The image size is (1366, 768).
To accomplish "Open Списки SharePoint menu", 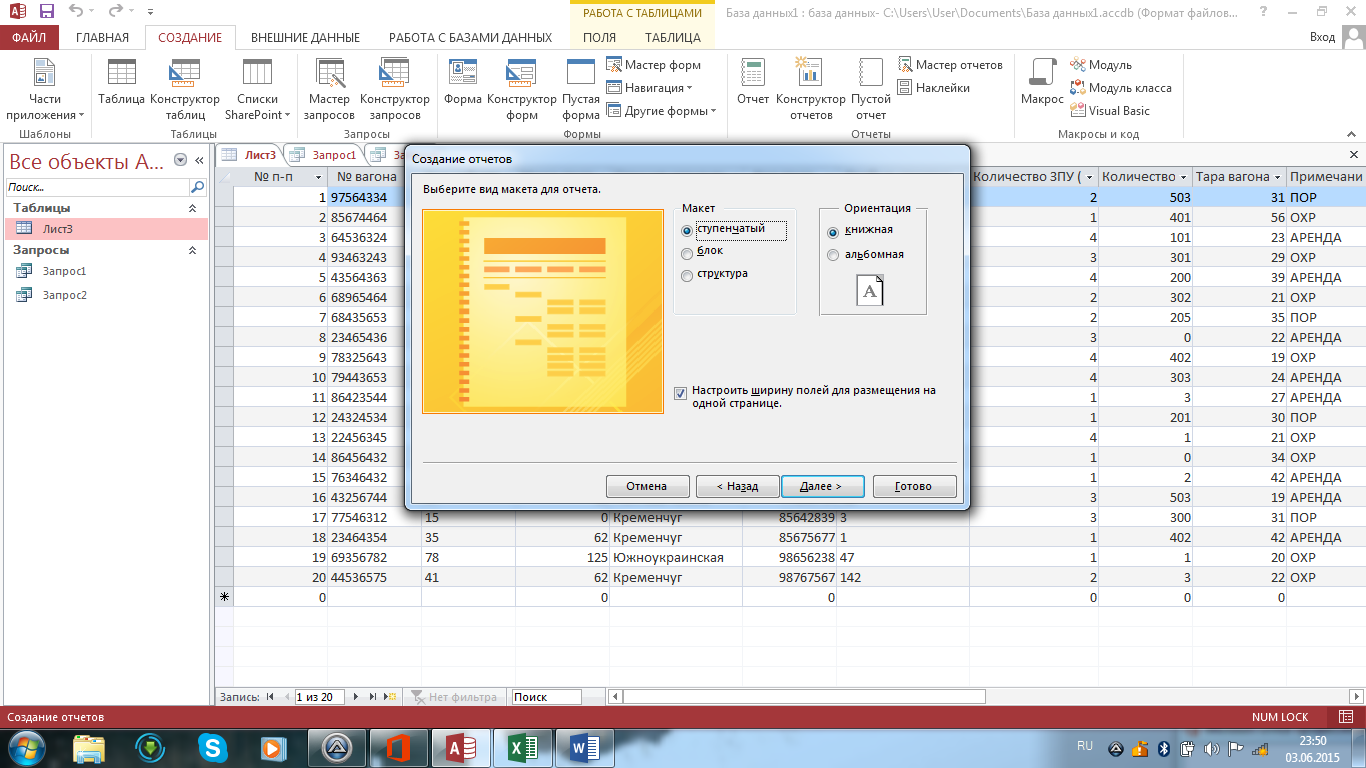I will coord(257,89).
